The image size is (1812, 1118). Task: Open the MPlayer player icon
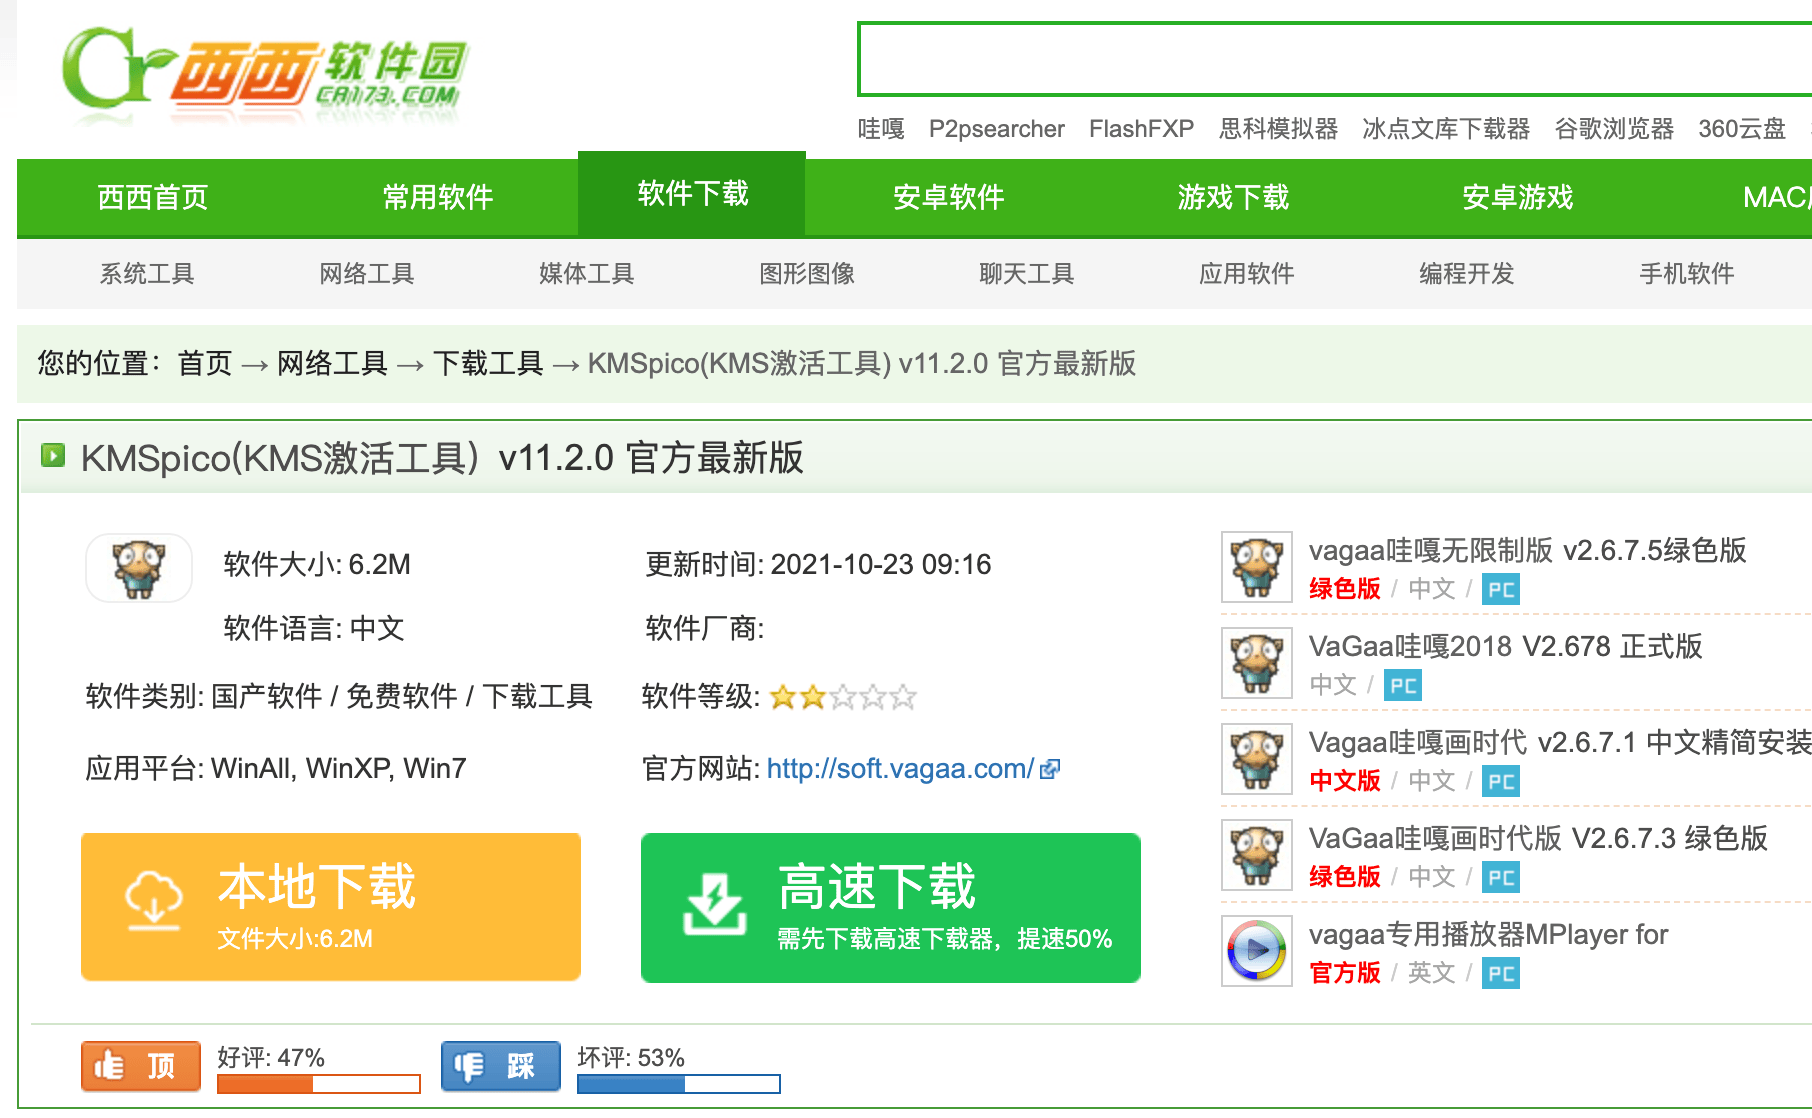pos(1257,951)
